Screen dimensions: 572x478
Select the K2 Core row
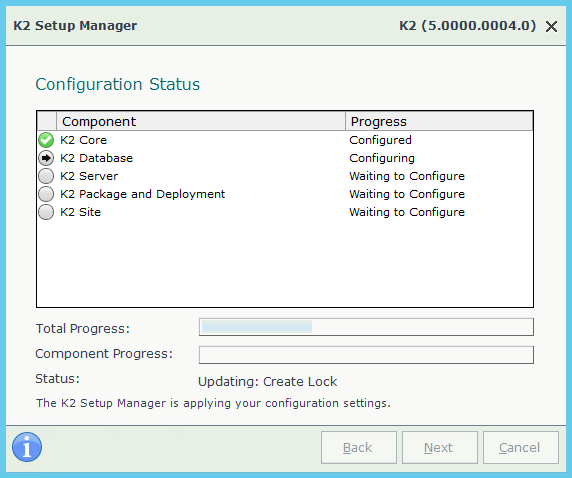[x=285, y=140]
